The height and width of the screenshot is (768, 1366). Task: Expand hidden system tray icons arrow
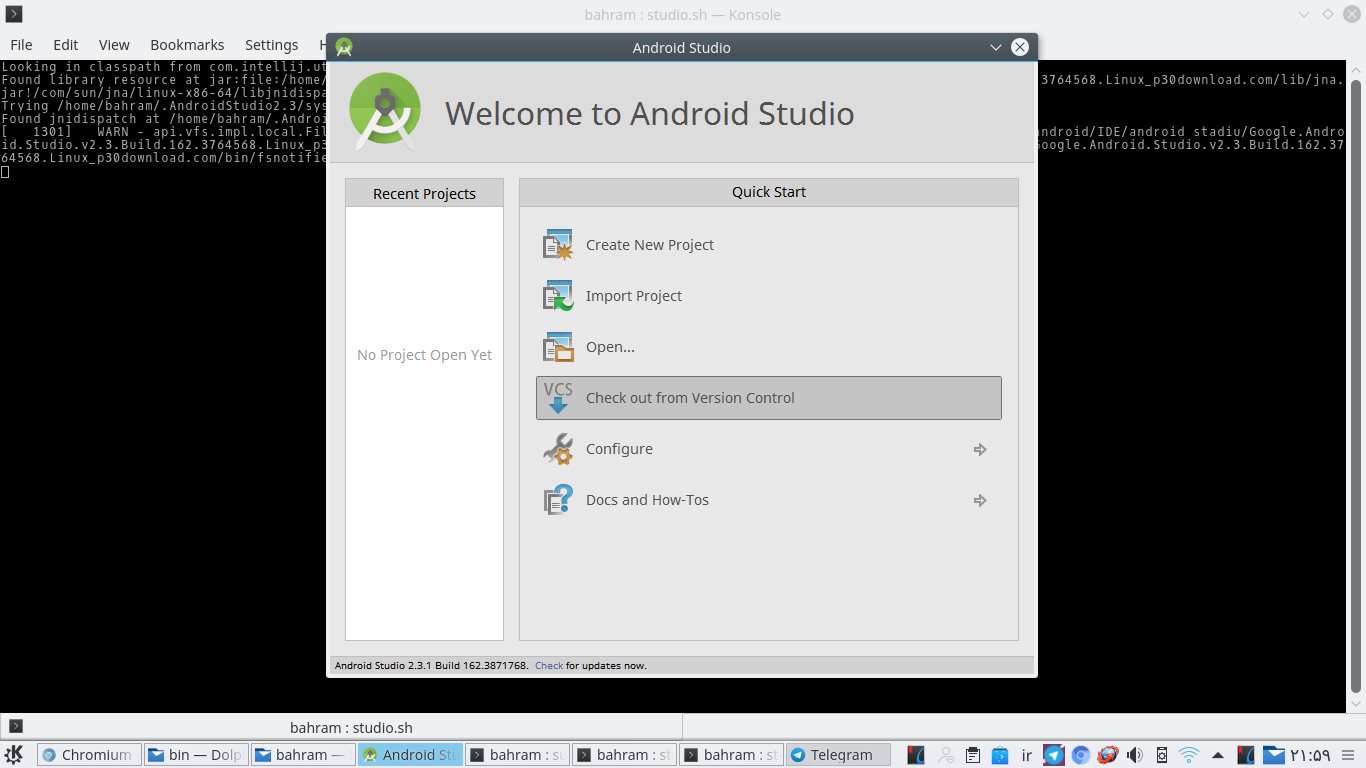point(1217,755)
